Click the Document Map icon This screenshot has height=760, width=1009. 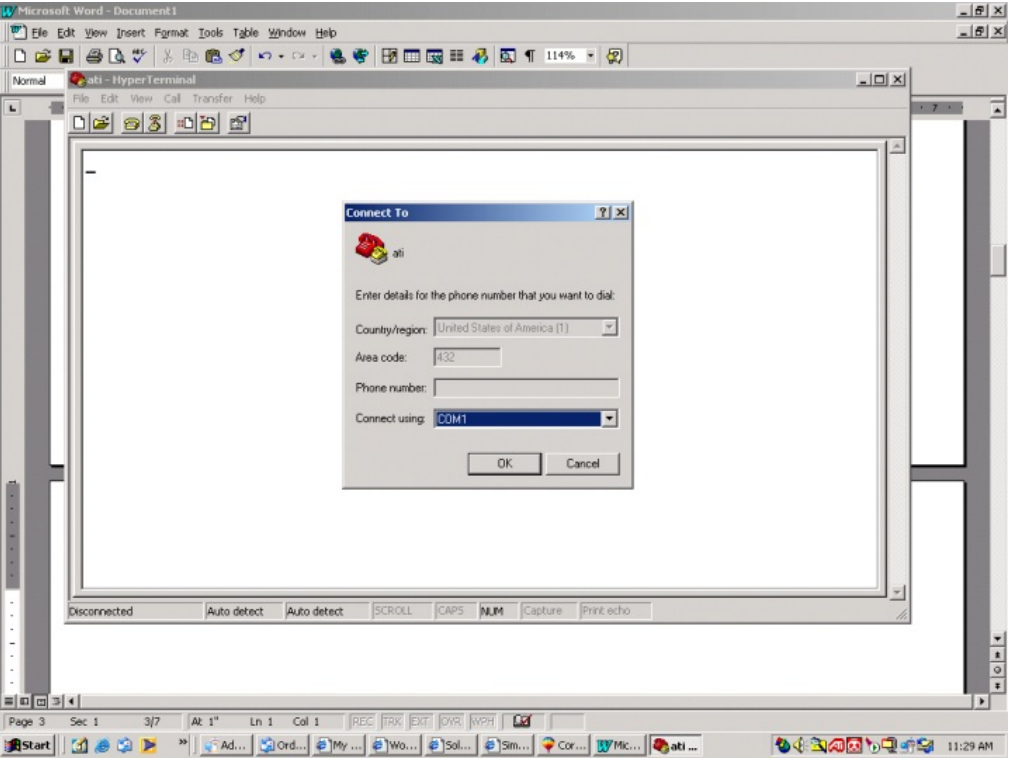pos(508,56)
